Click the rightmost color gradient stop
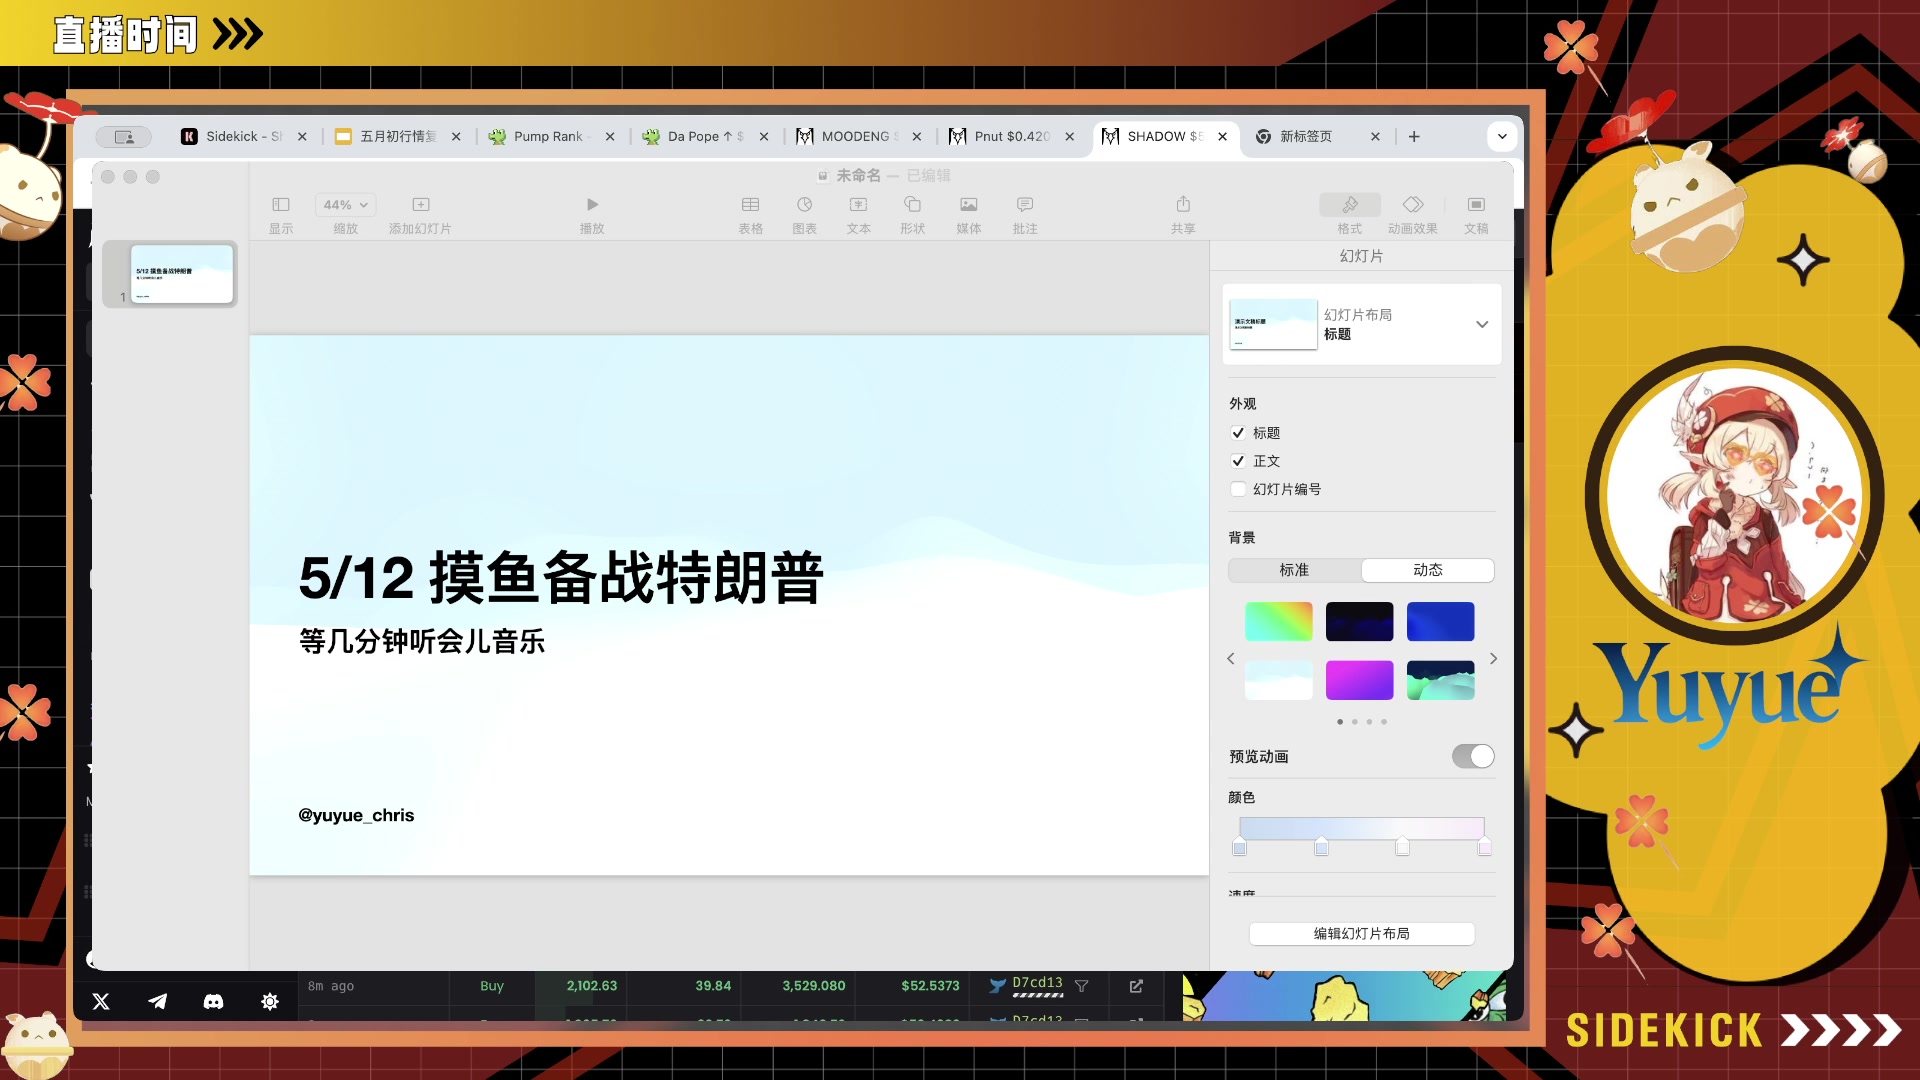 [1484, 847]
